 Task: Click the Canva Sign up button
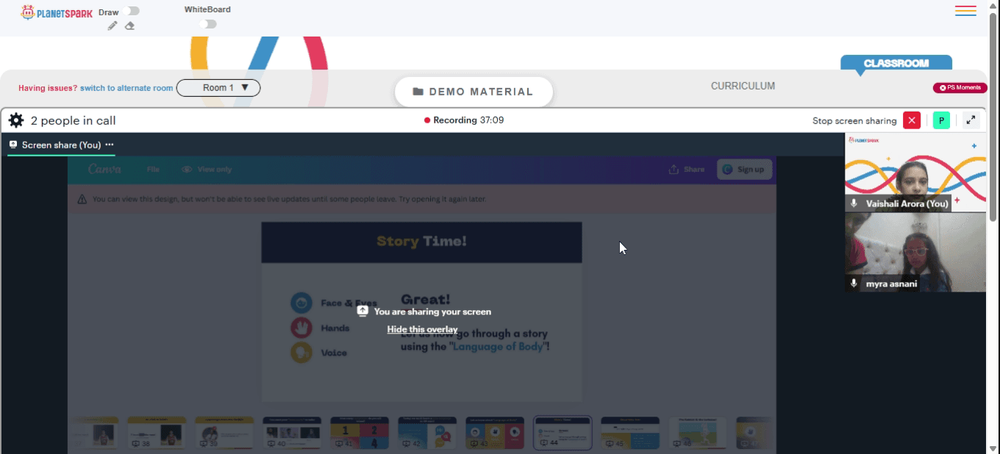[744, 170]
